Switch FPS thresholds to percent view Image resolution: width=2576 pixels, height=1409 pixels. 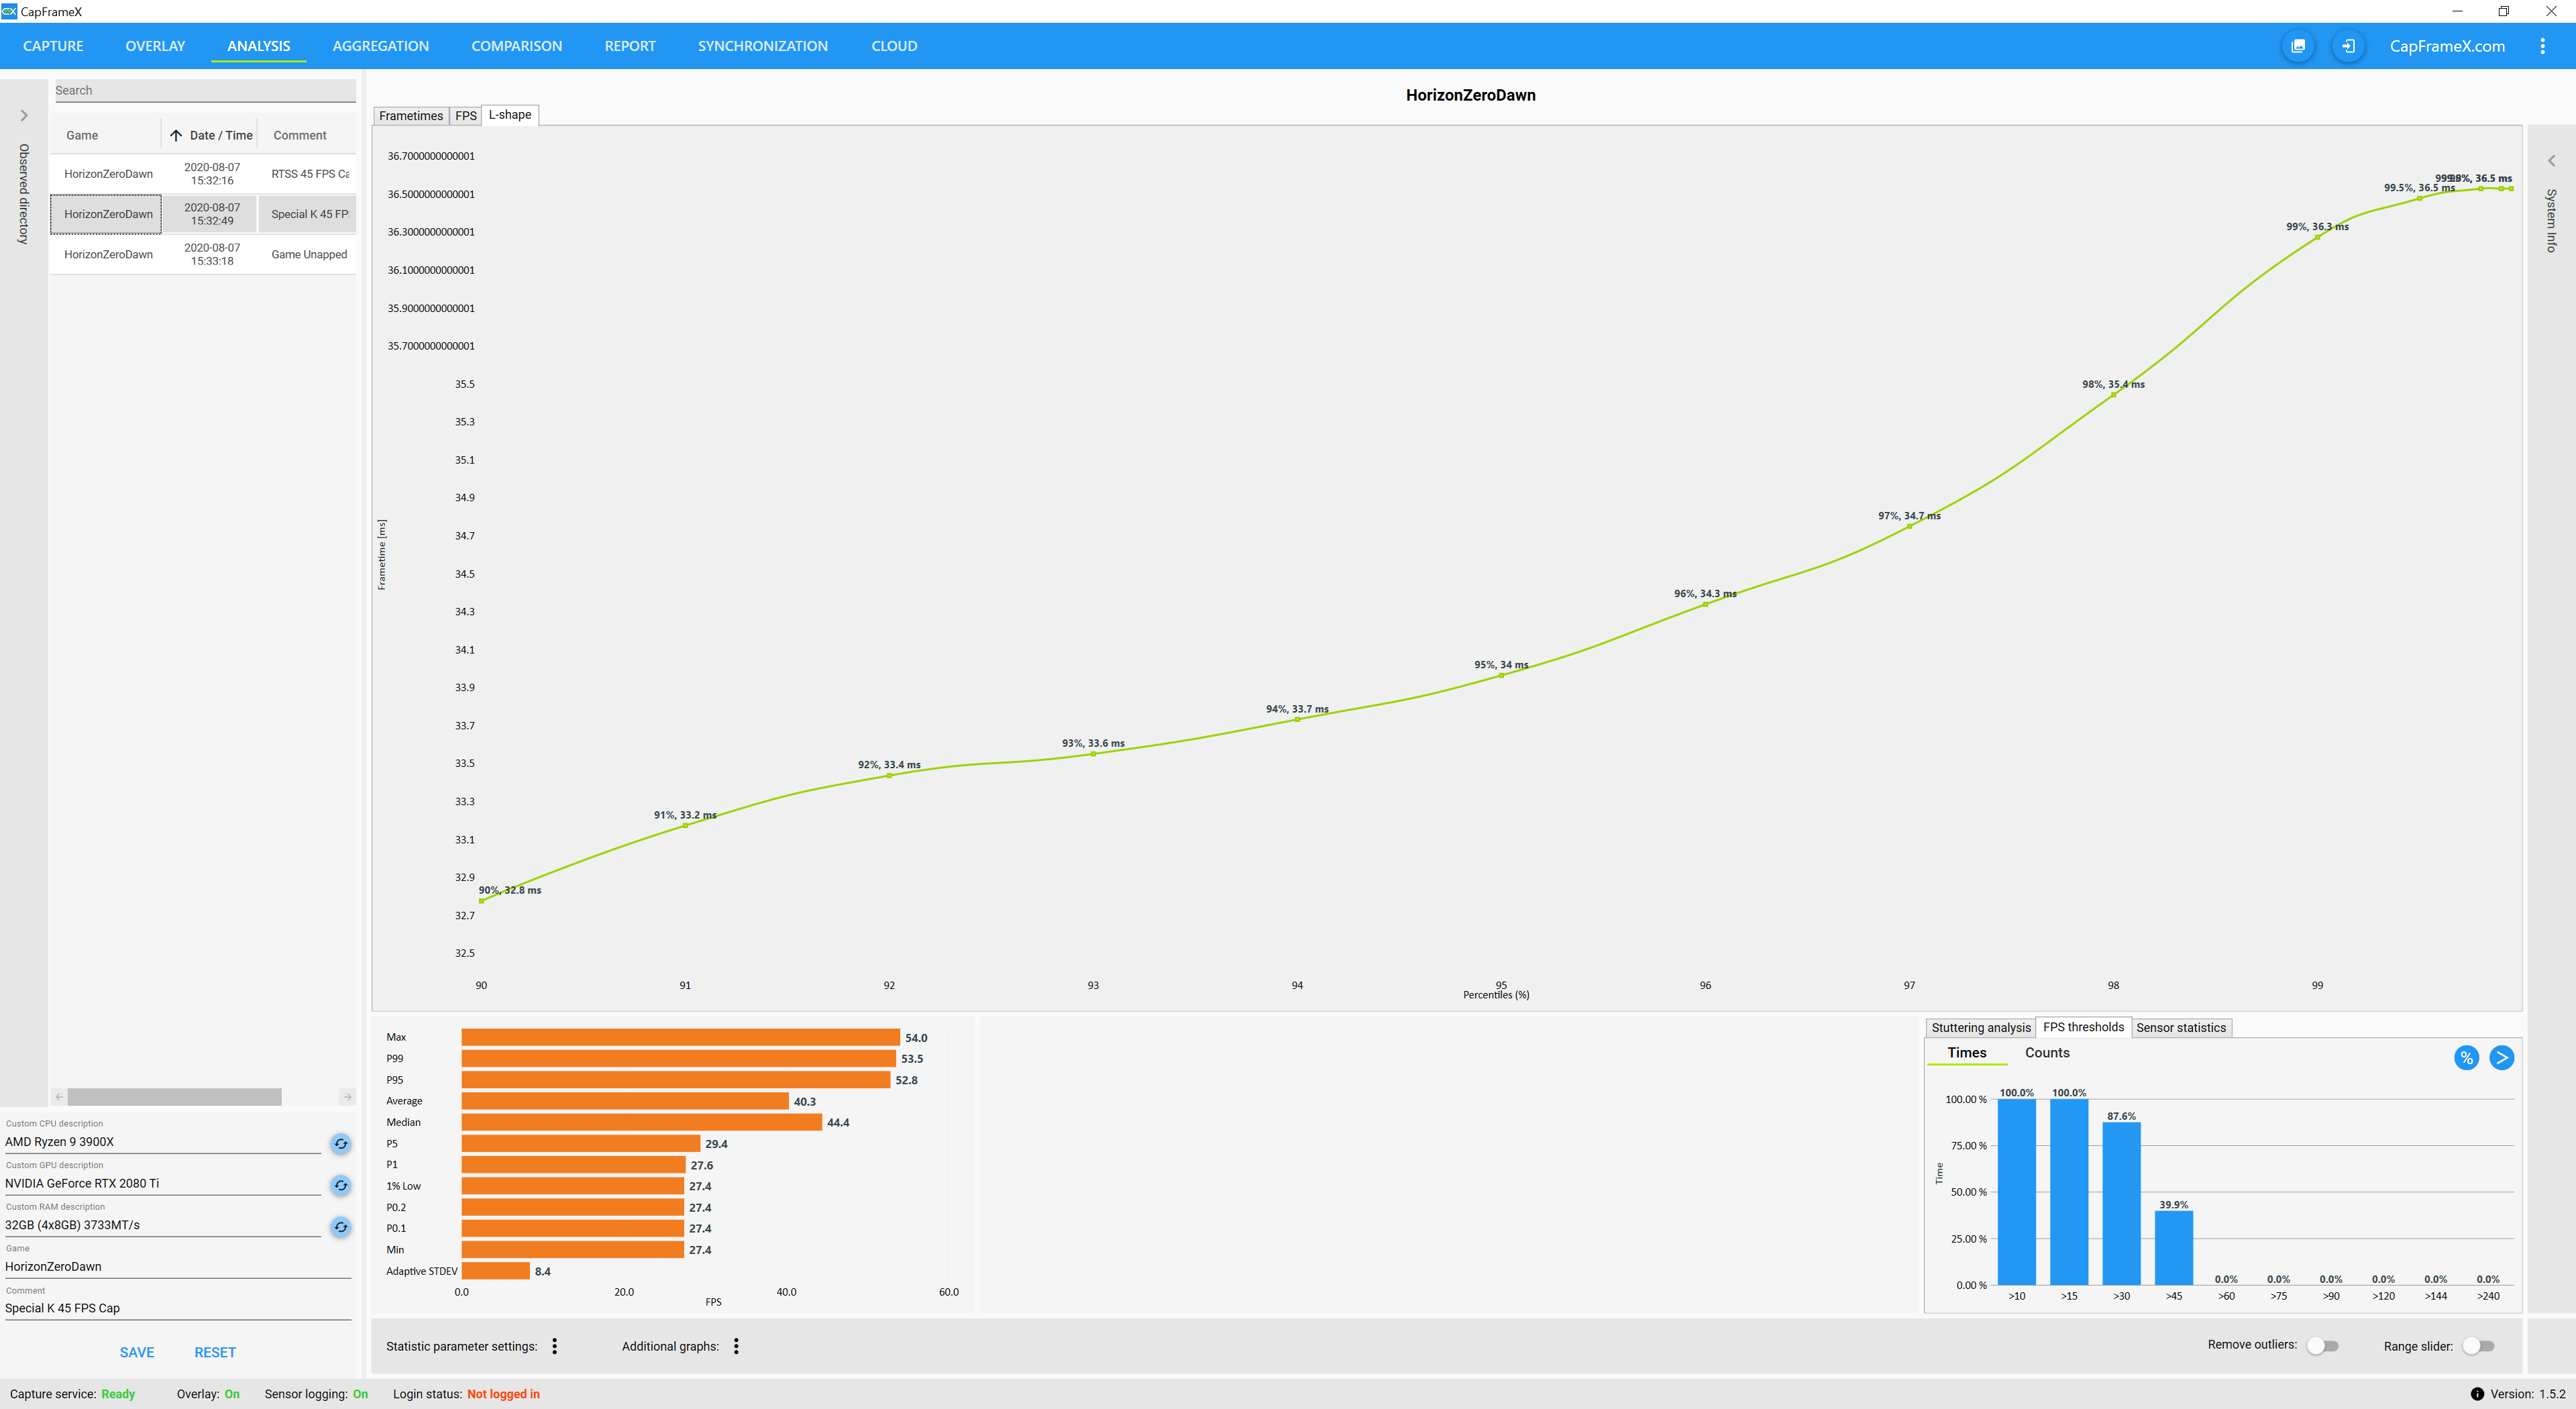pos(2466,1058)
